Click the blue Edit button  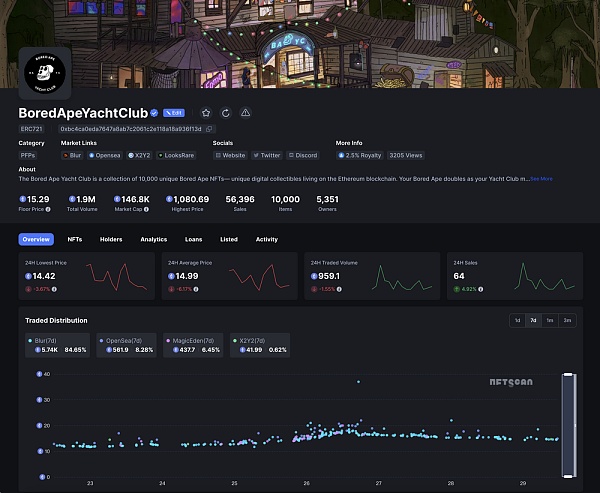click(x=174, y=113)
